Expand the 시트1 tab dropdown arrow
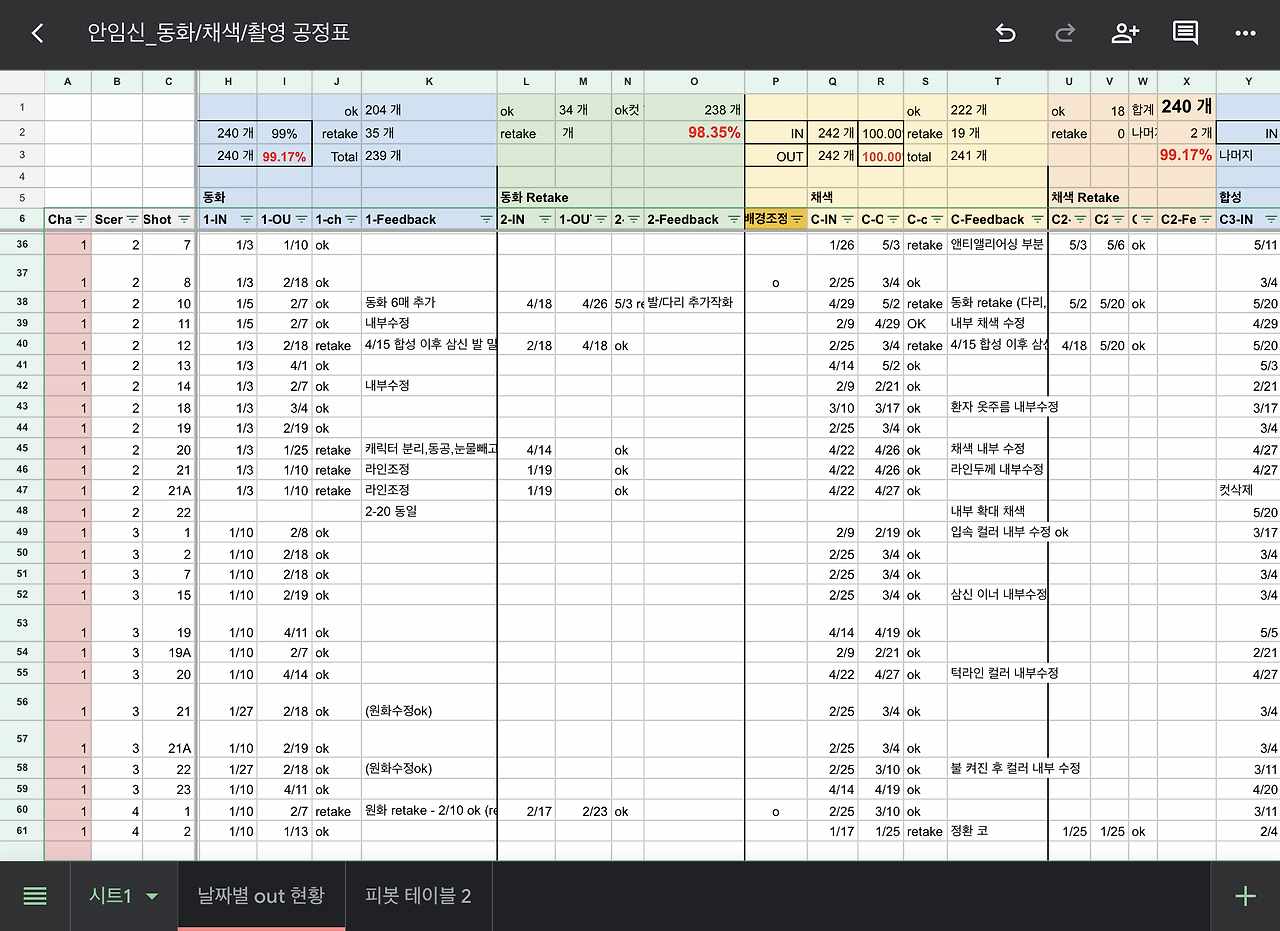The image size is (1280, 931). point(152,897)
